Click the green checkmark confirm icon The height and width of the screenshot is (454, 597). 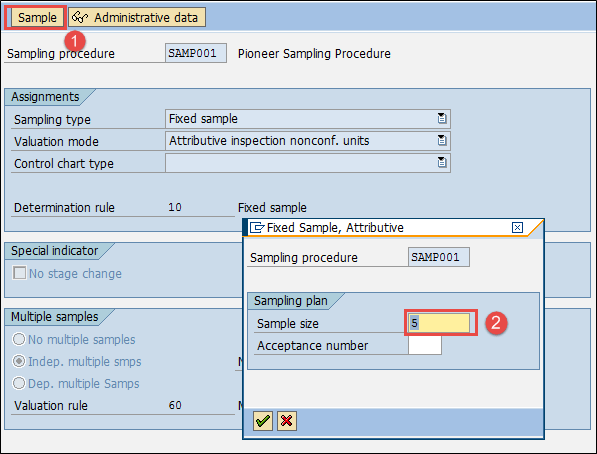click(263, 421)
